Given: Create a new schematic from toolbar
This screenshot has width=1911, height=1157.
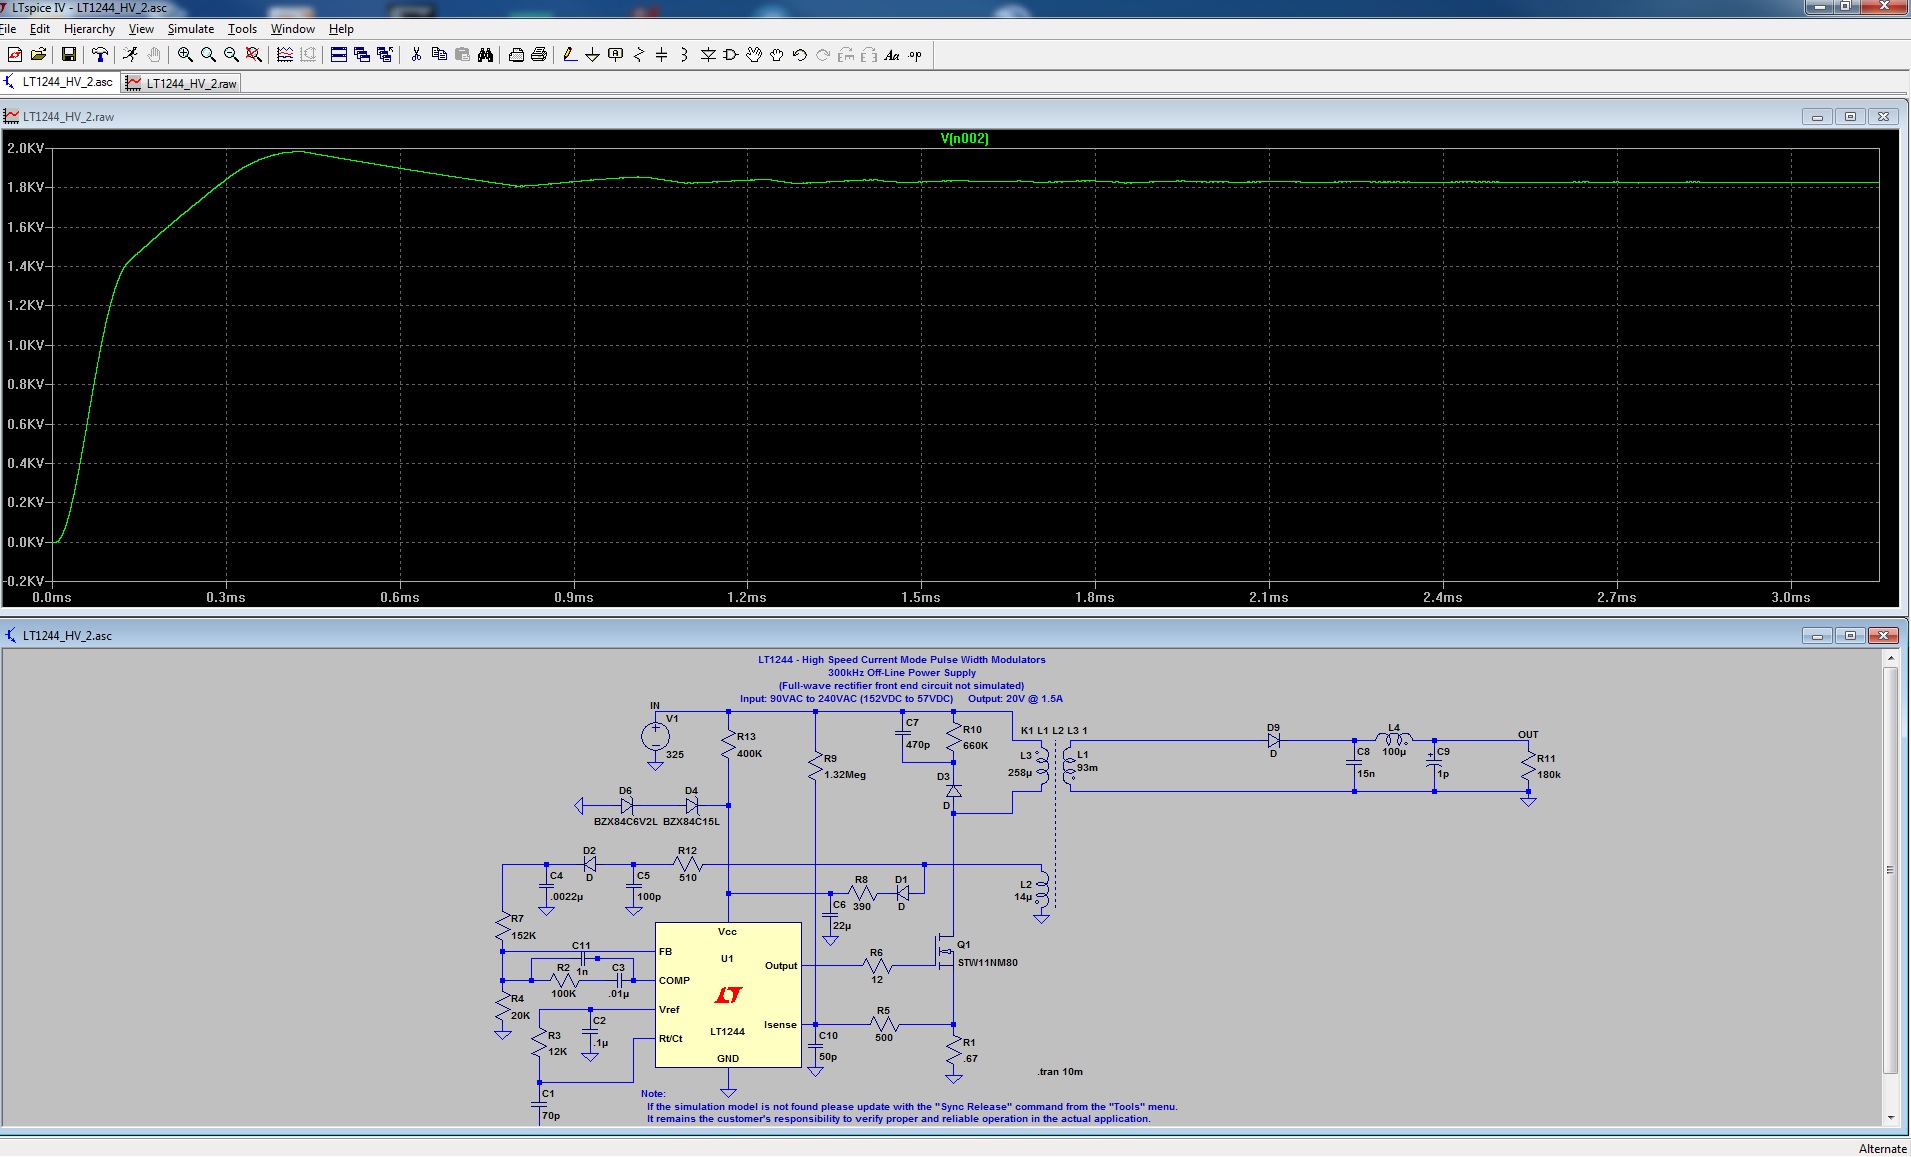Looking at the screenshot, I should coord(15,55).
